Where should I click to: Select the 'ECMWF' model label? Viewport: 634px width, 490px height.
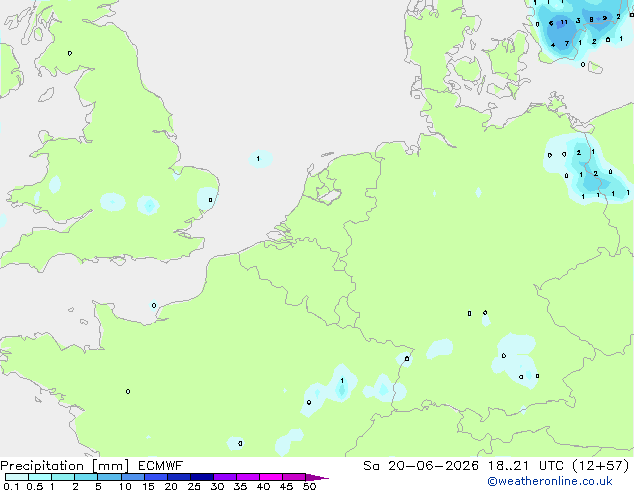(161, 466)
